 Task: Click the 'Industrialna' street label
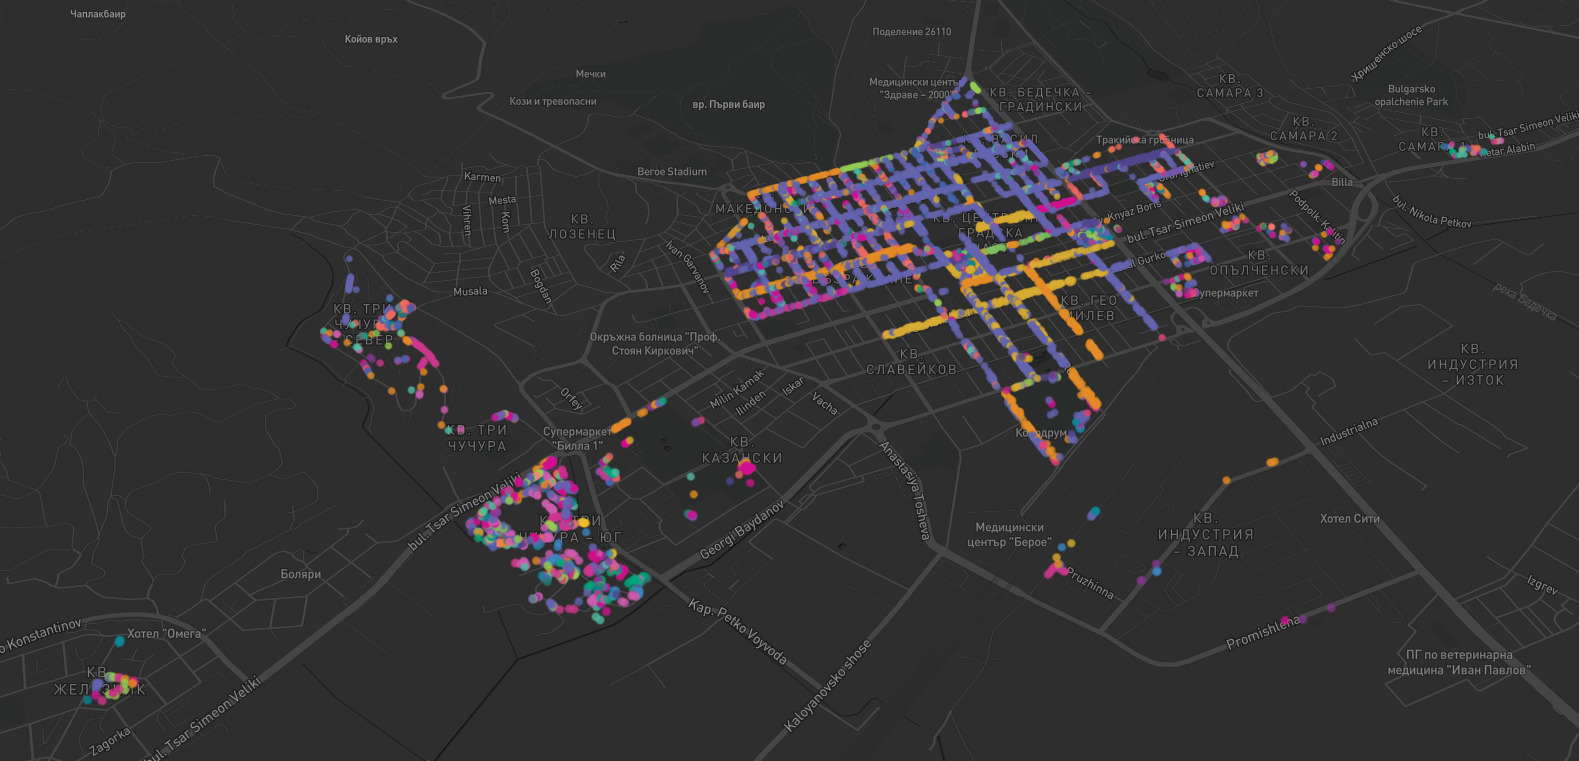[x=1349, y=432]
